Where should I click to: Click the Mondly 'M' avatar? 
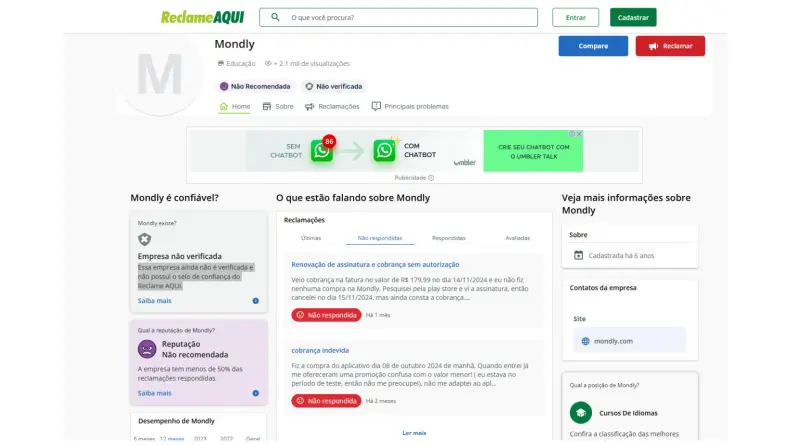point(159,75)
